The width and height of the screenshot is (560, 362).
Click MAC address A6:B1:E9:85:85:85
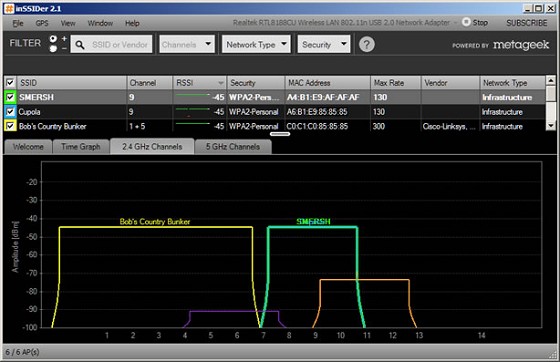(317, 112)
